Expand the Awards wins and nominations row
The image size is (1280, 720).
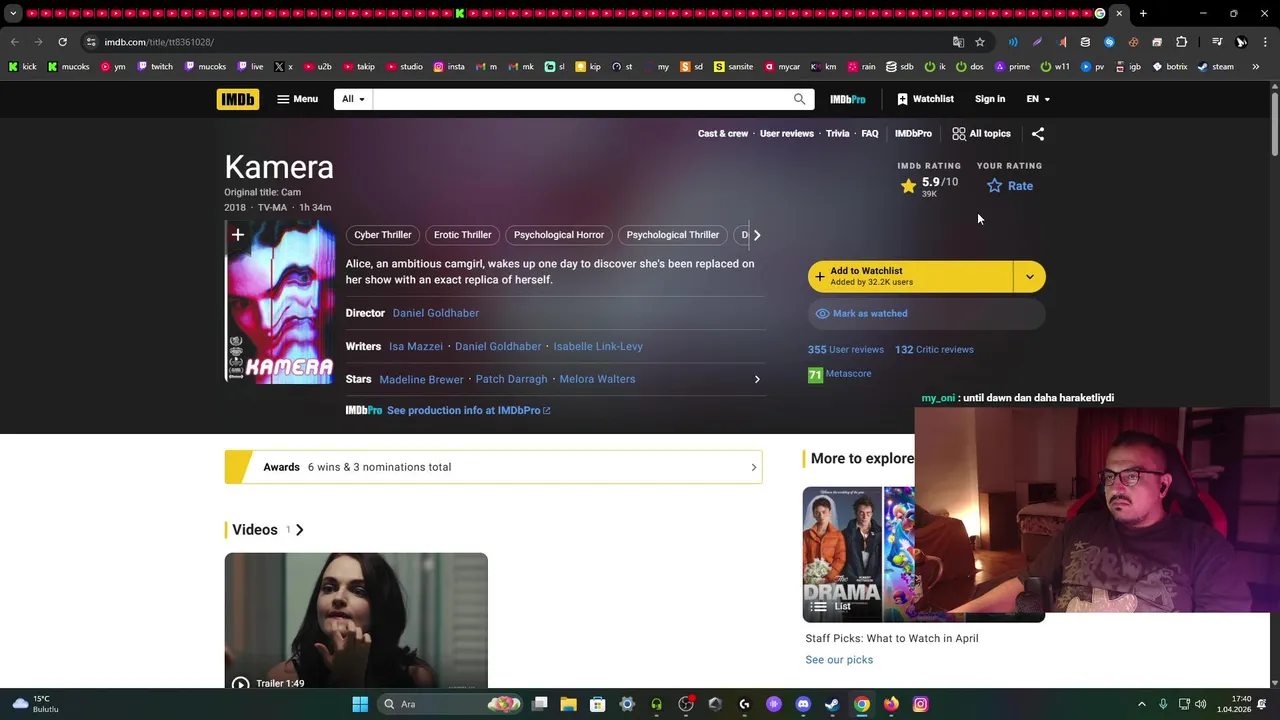coord(493,467)
